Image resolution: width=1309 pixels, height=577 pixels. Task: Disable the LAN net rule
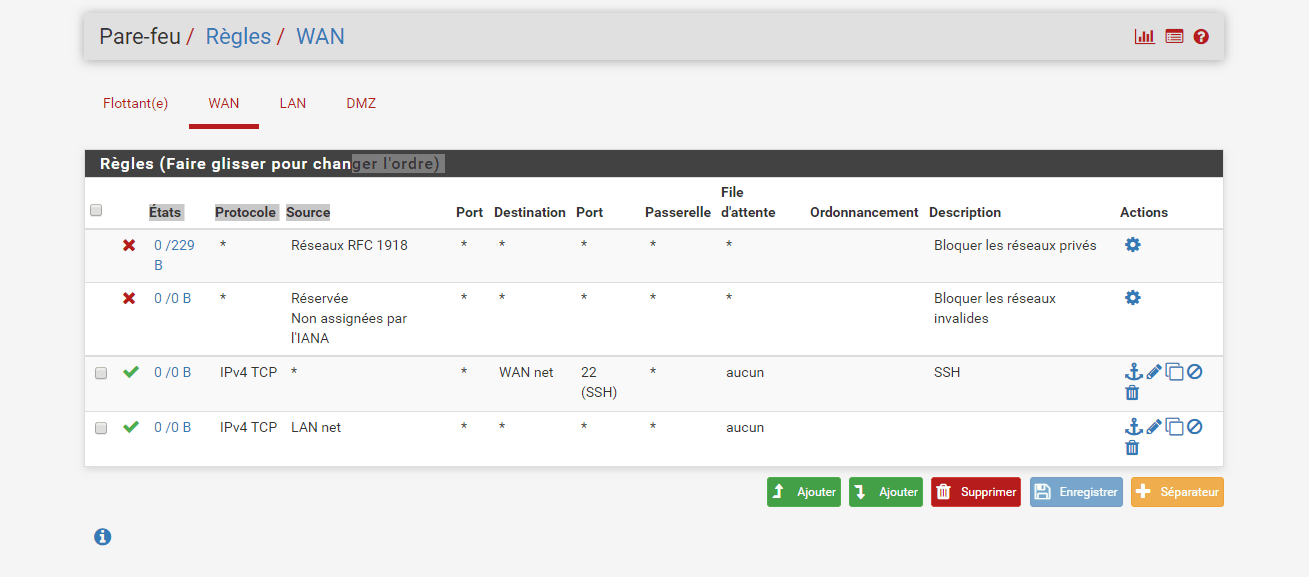coord(1194,427)
